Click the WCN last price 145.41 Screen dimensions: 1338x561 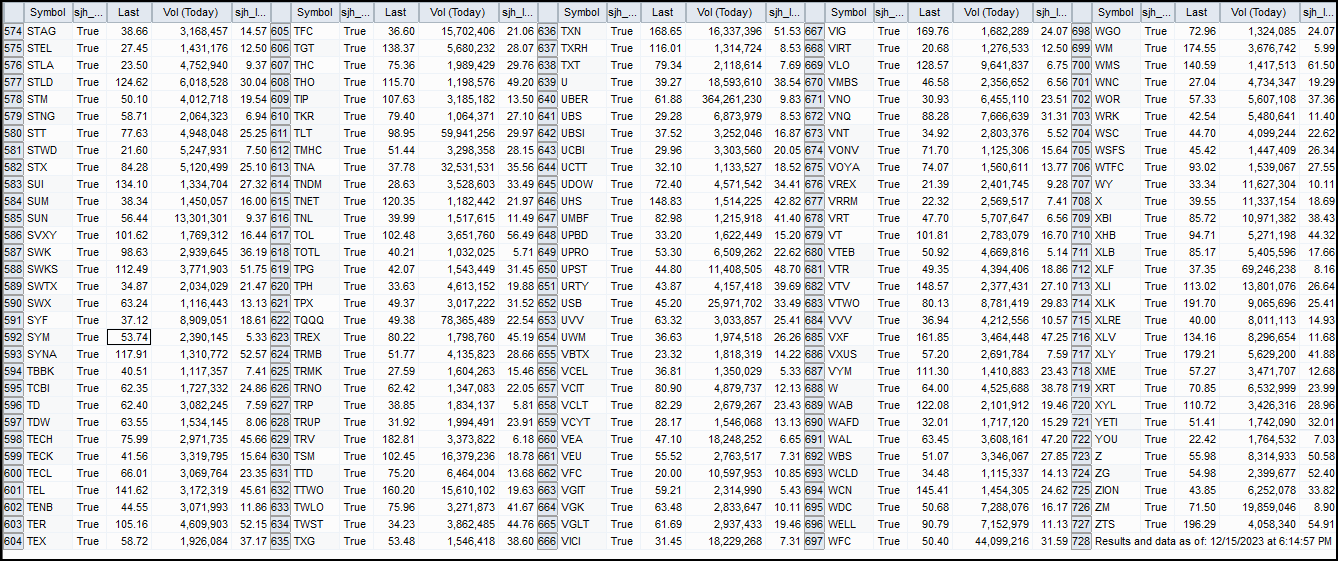pos(930,490)
